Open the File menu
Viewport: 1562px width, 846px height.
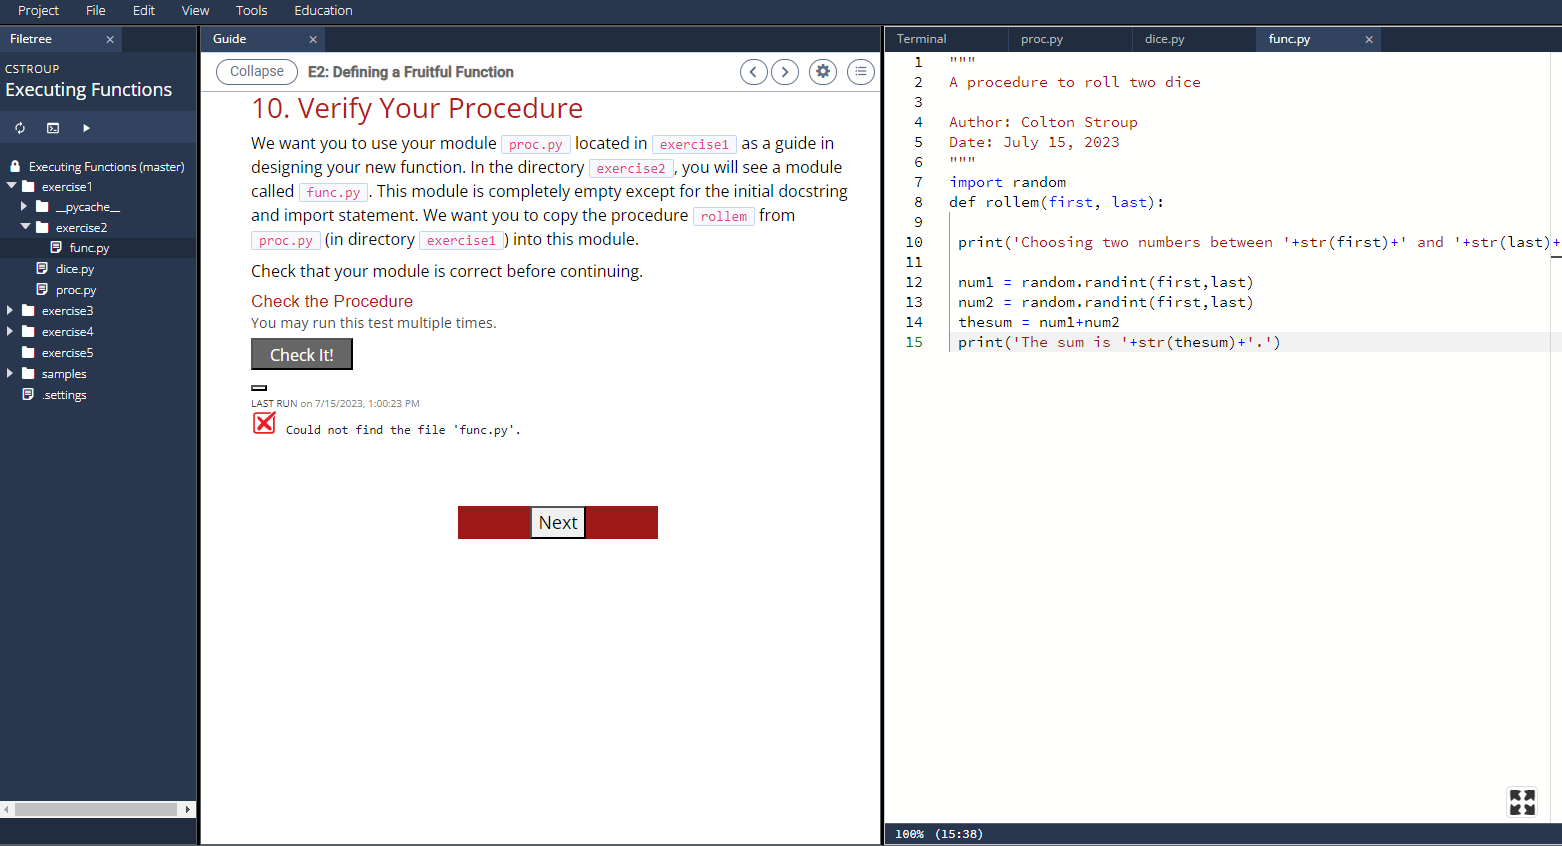pos(96,11)
